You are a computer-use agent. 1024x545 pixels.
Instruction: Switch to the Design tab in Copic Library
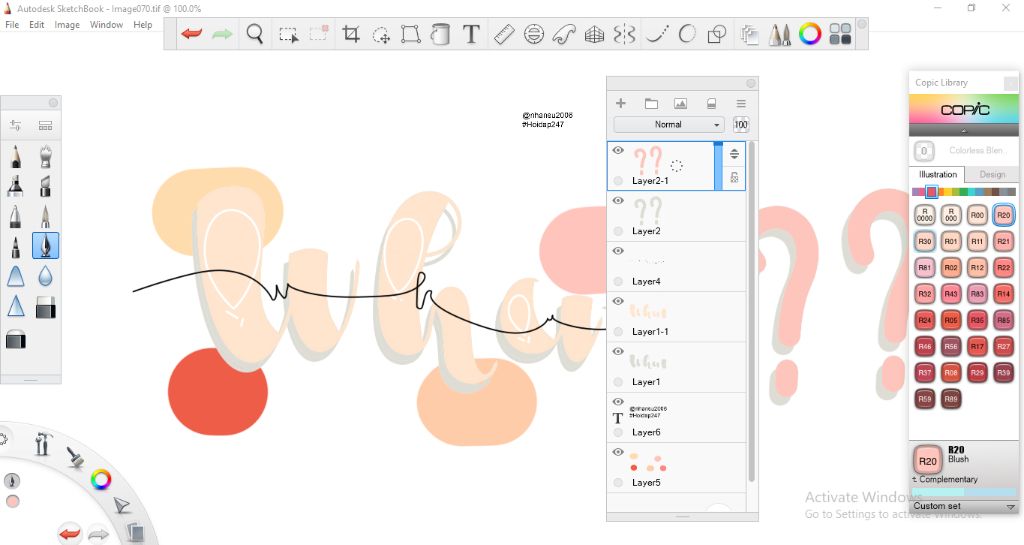[992, 174]
